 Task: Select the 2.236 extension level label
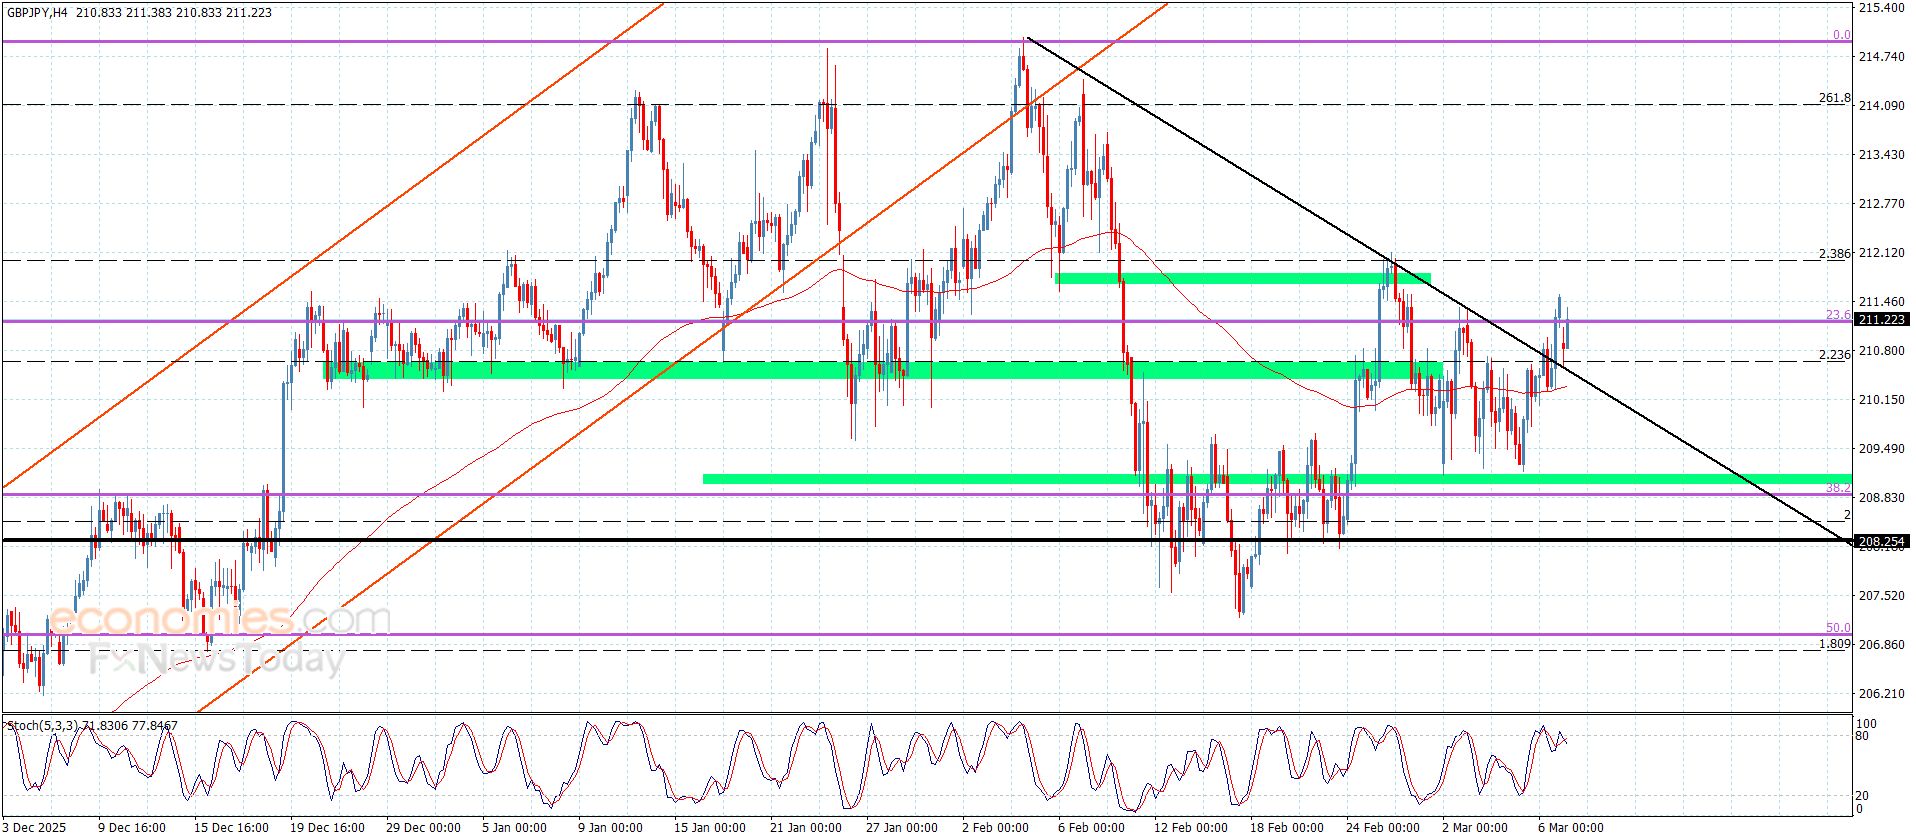point(1834,355)
